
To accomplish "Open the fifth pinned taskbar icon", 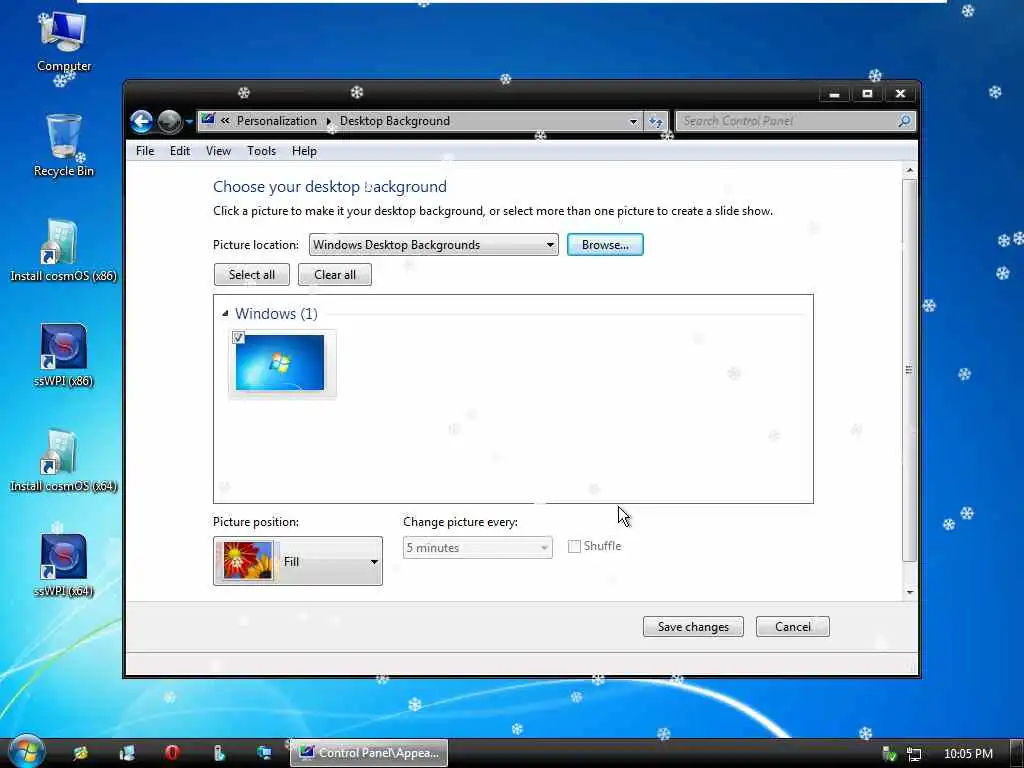I will (264, 753).
